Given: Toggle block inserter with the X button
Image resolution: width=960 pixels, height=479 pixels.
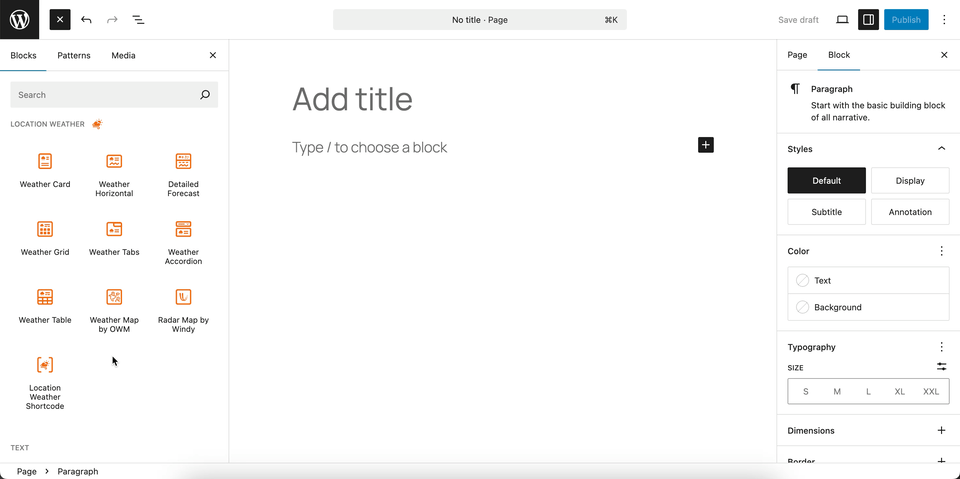Looking at the screenshot, I should (x=60, y=20).
